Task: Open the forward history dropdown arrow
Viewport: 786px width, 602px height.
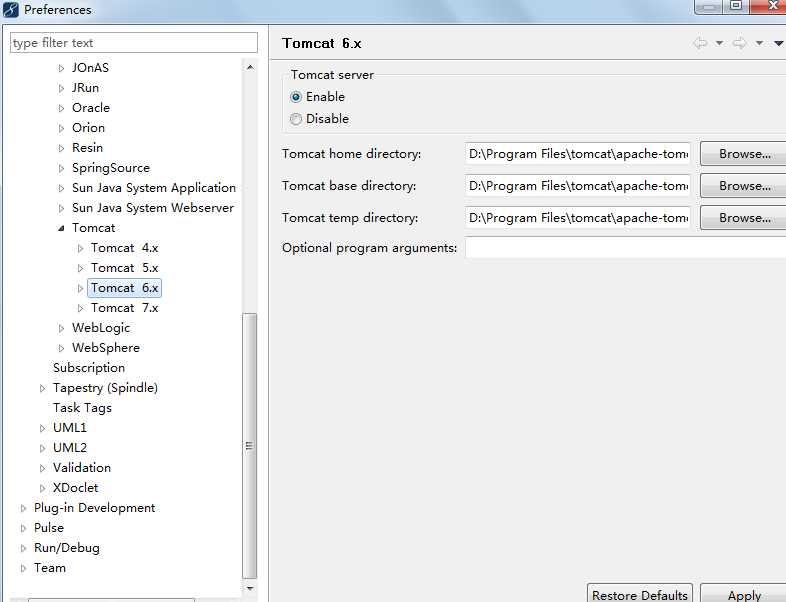Action: point(759,43)
